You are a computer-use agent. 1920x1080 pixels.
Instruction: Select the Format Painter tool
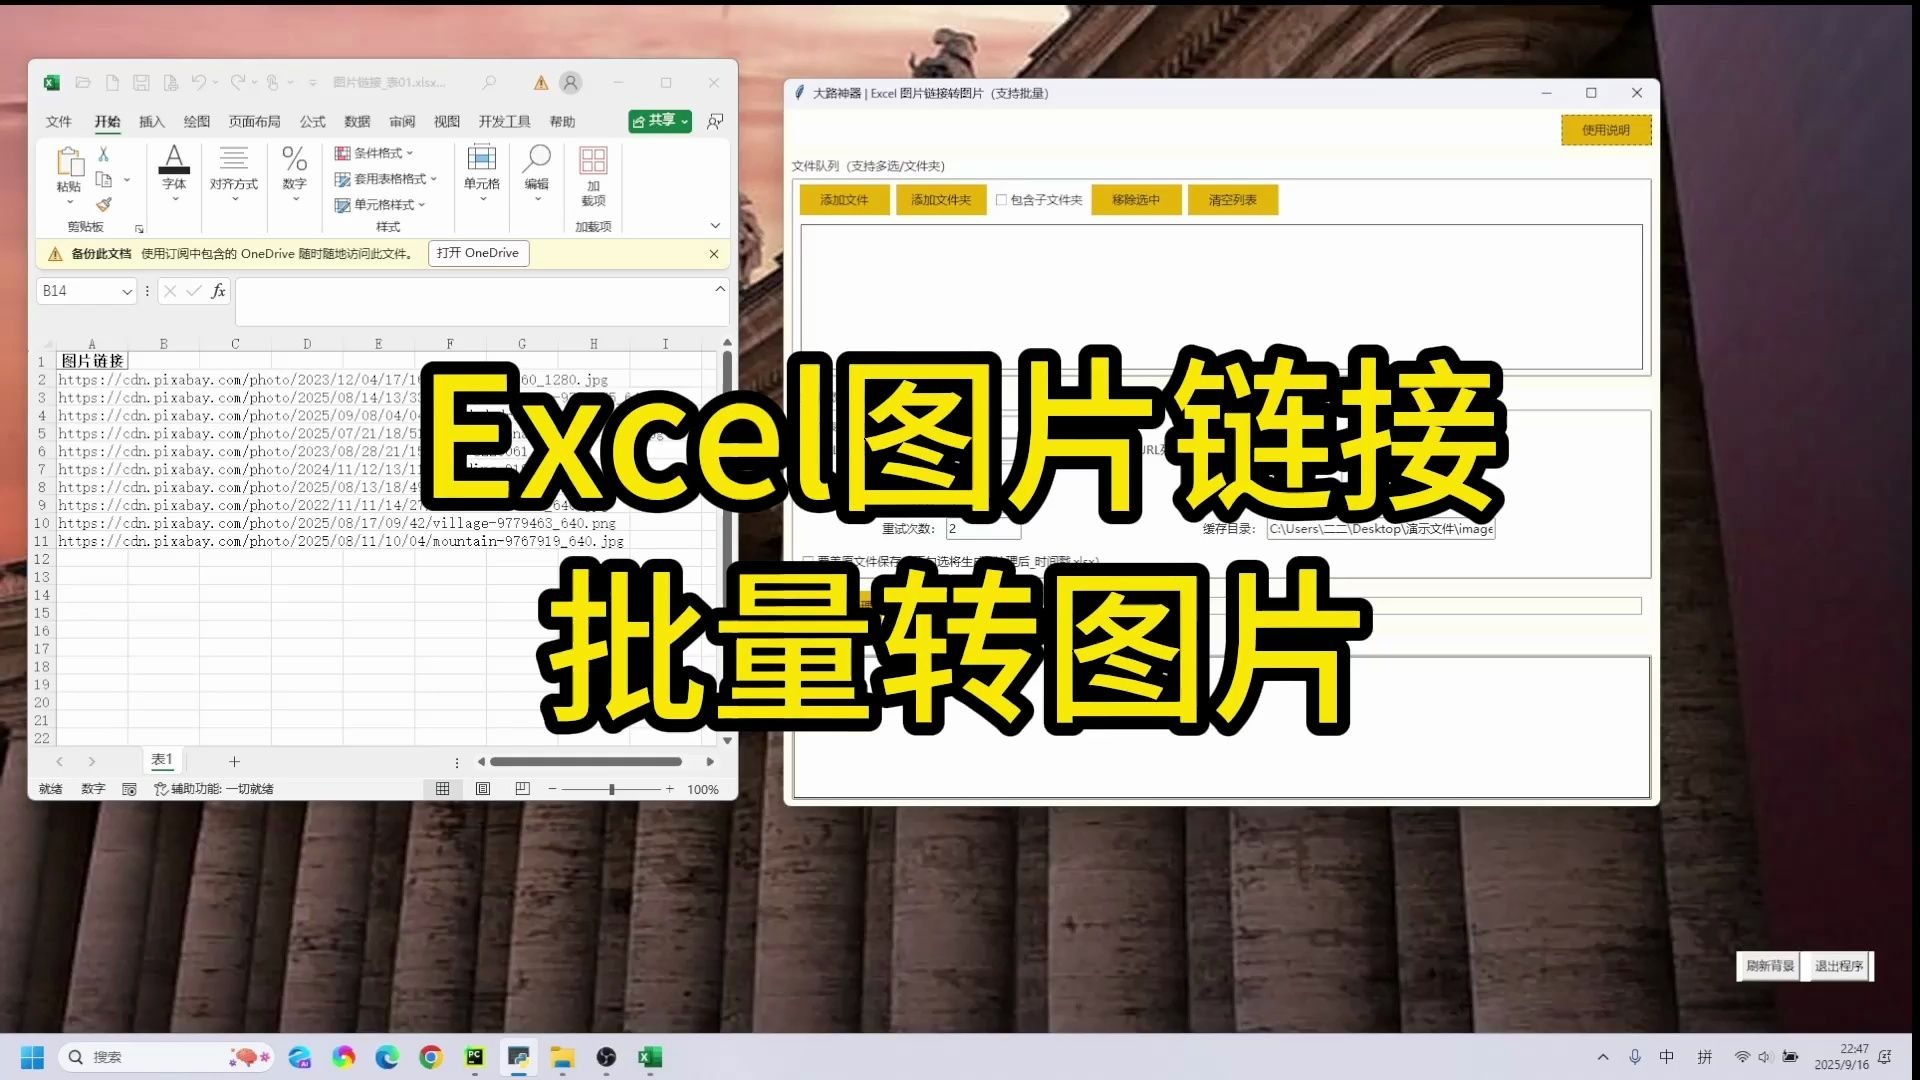(x=104, y=205)
